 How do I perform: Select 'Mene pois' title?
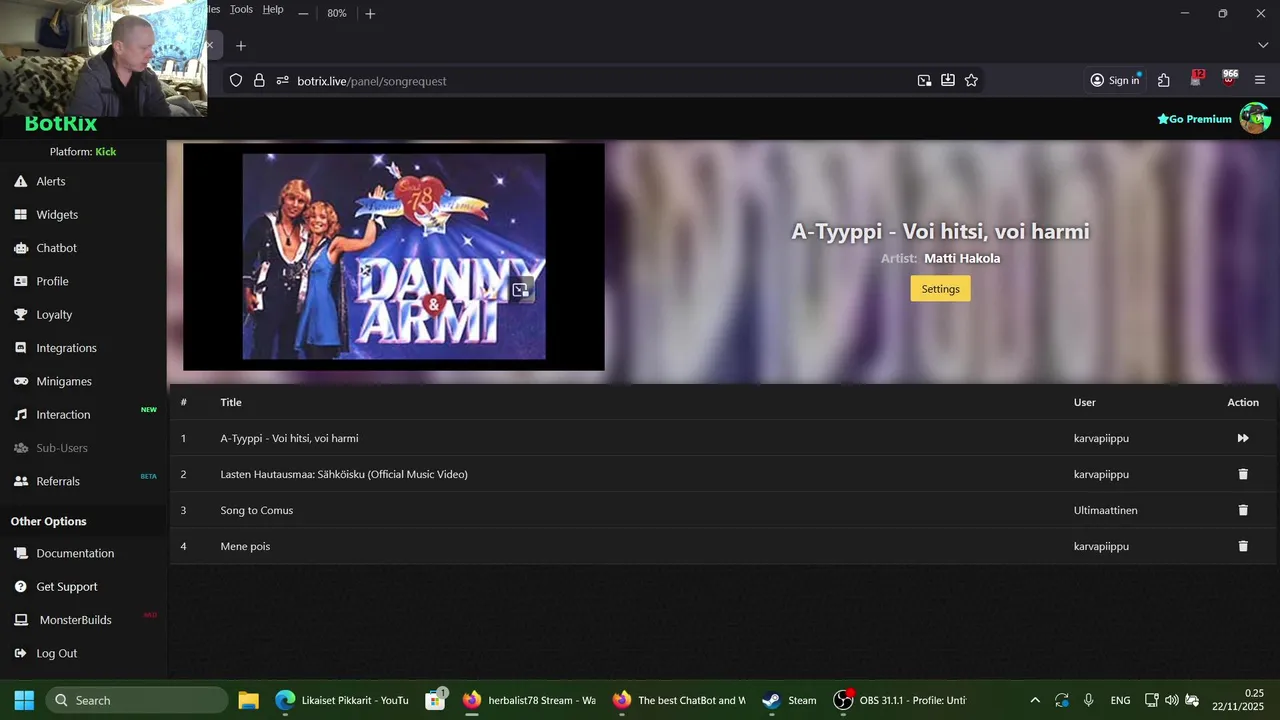(x=245, y=546)
